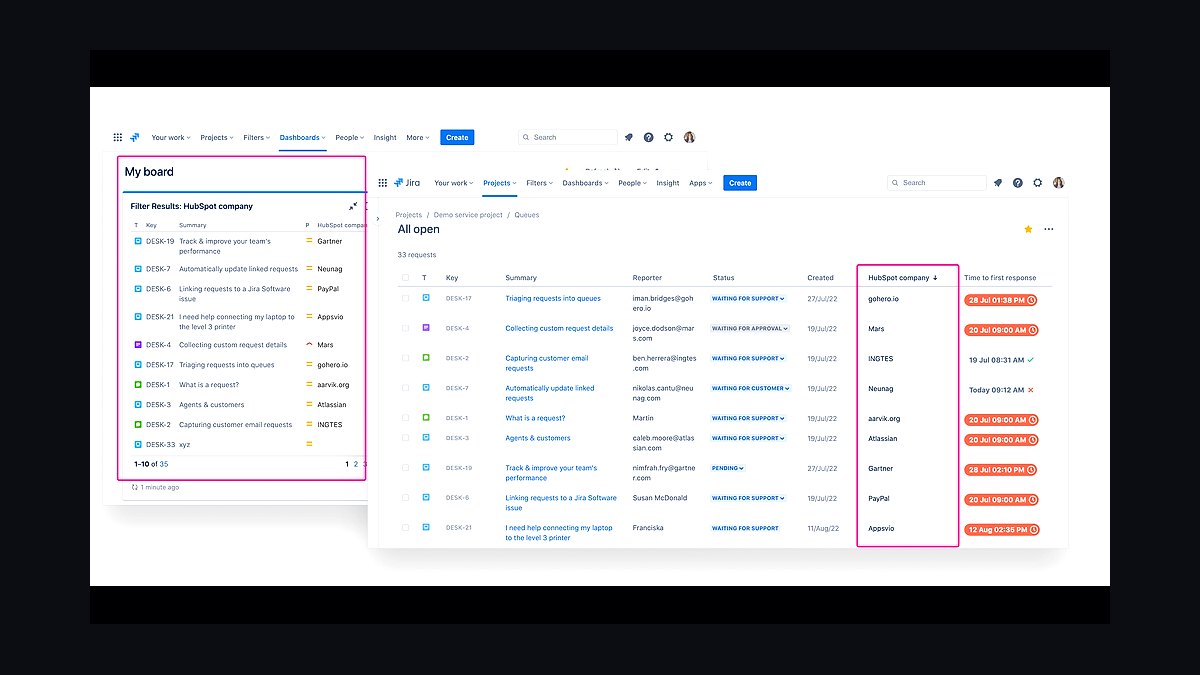Expand Filters menu in queue window
This screenshot has height=675, width=1200.
(x=539, y=183)
